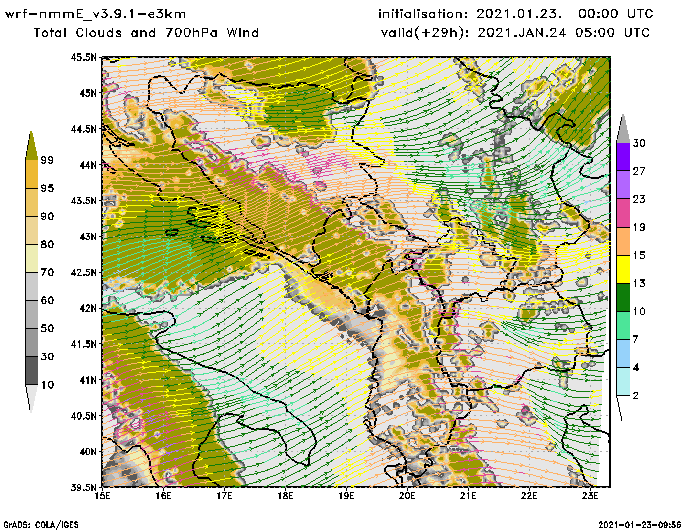Click the 45.5N label at the top of the latitude axis
This screenshot has height=530, width=700.
tap(84, 57)
